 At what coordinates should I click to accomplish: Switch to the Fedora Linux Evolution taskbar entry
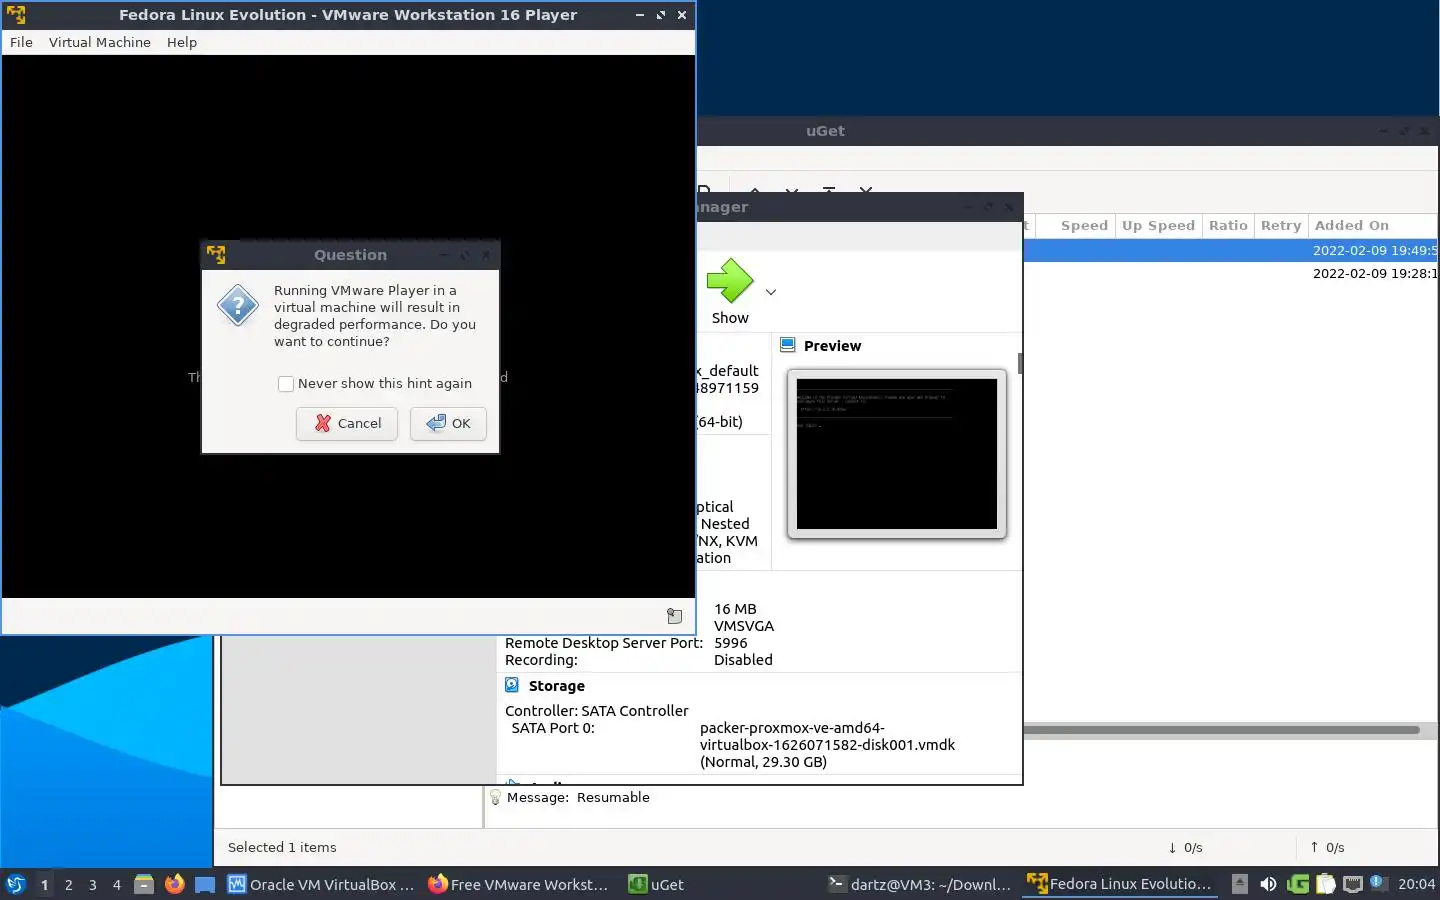[1120, 884]
